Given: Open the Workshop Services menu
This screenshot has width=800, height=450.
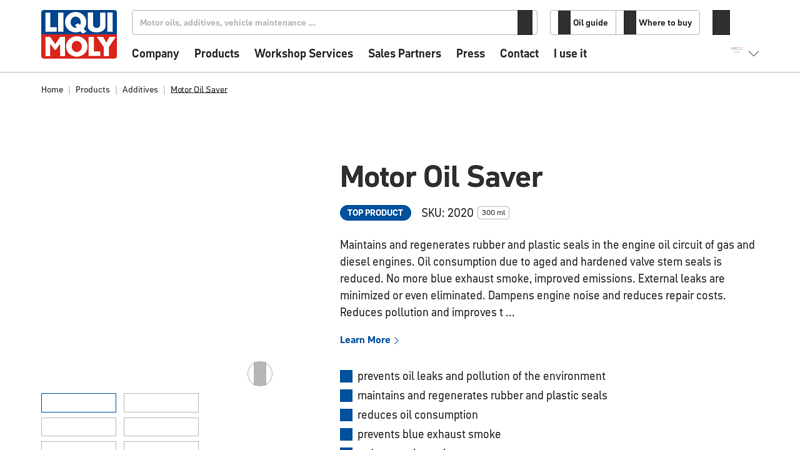Looking at the screenshot, I should (x=304, y=54).
